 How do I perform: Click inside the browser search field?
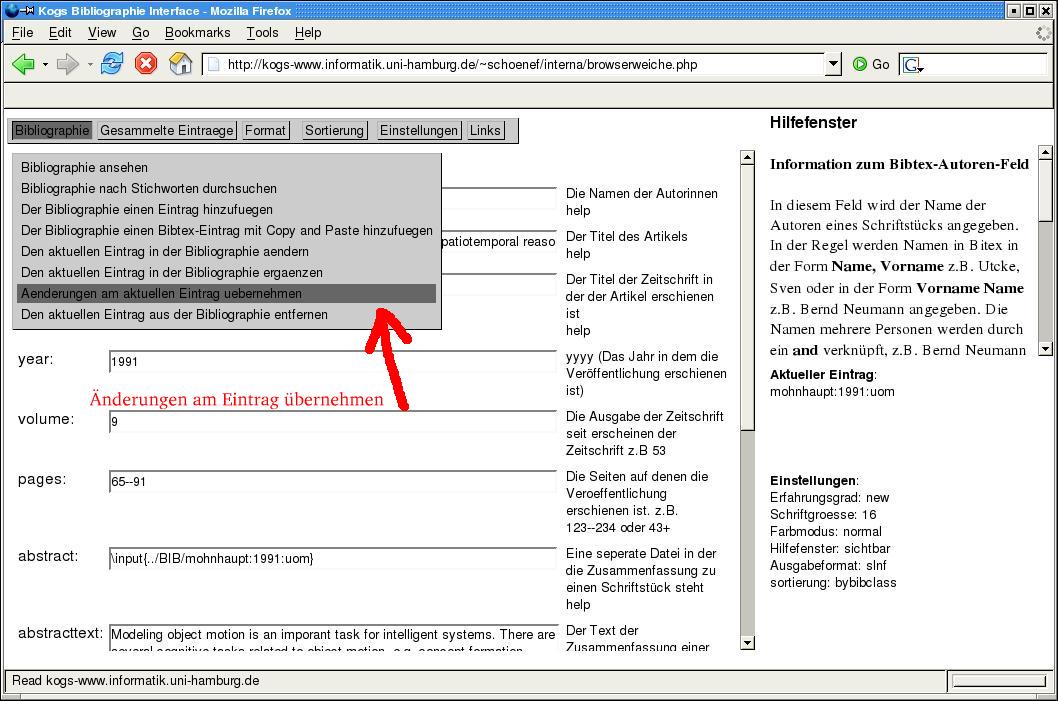coord(985,65)
